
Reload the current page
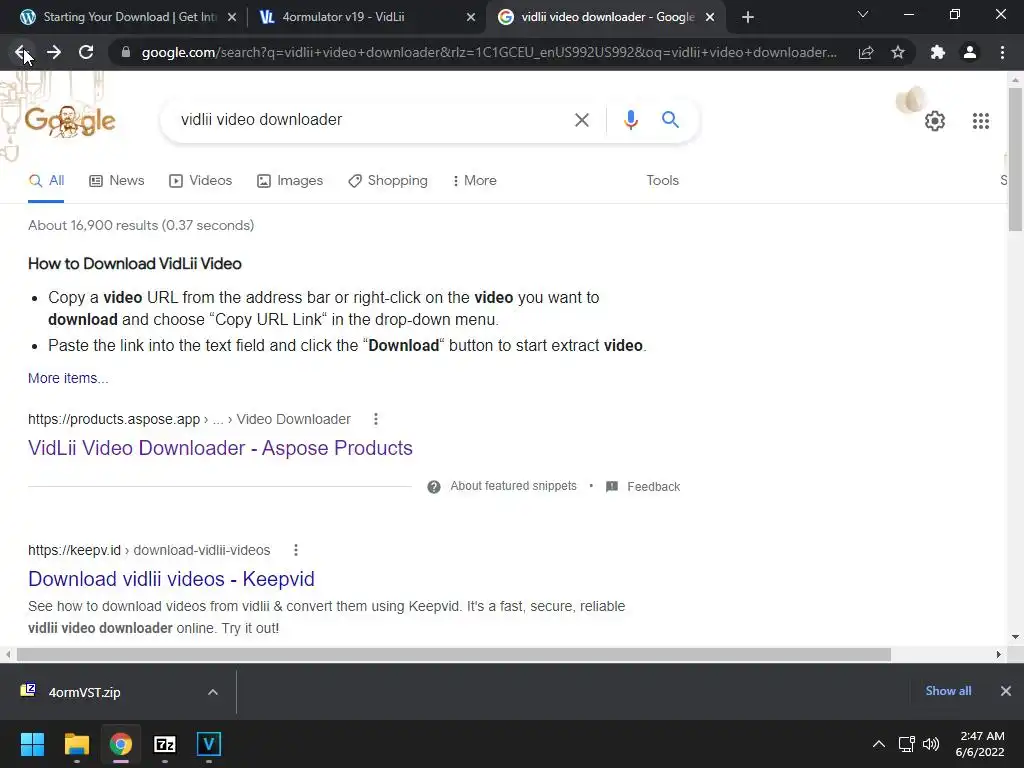(x=86, y=52)
